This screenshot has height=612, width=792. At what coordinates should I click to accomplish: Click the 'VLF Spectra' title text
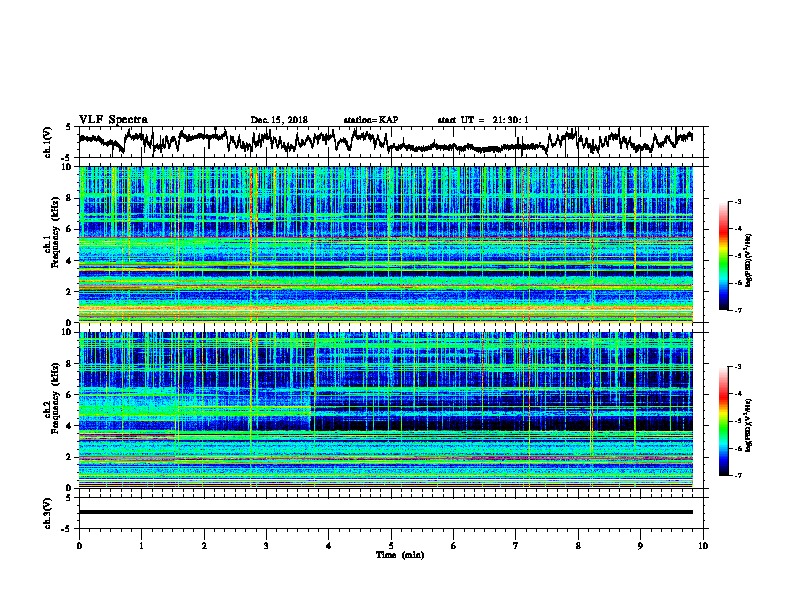[x=113, y=120]
